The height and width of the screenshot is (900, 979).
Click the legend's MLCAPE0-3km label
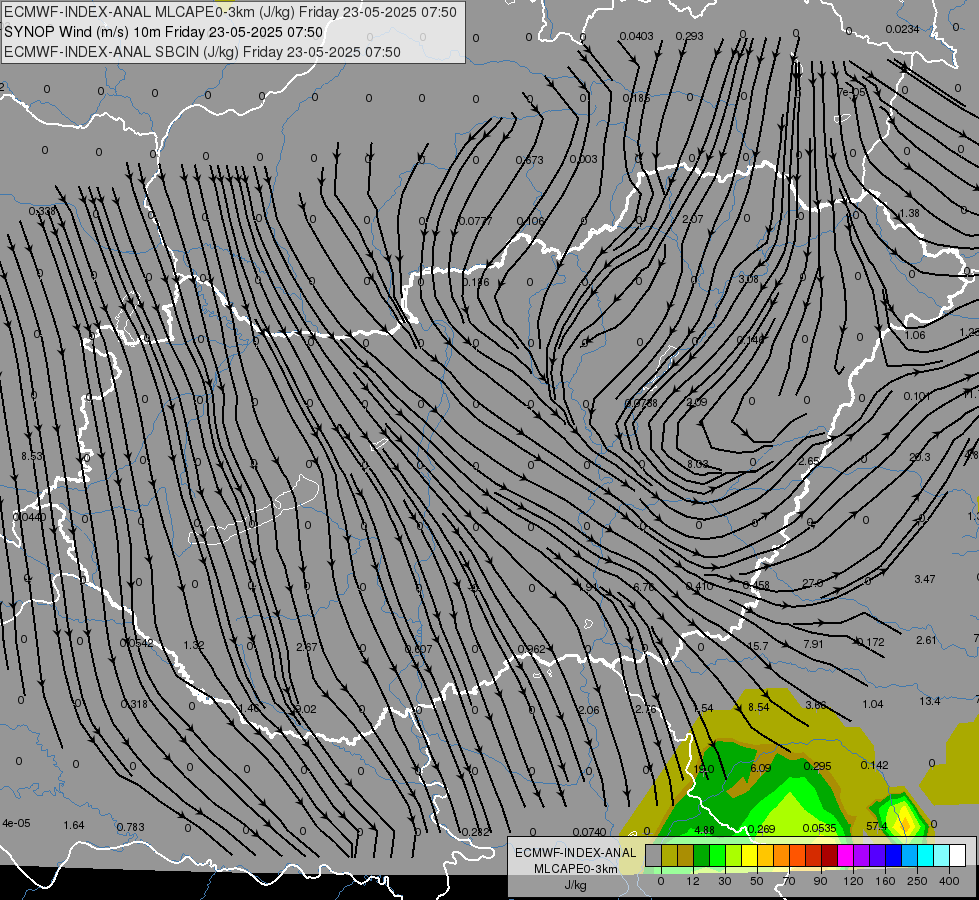[x=575, y=869]
